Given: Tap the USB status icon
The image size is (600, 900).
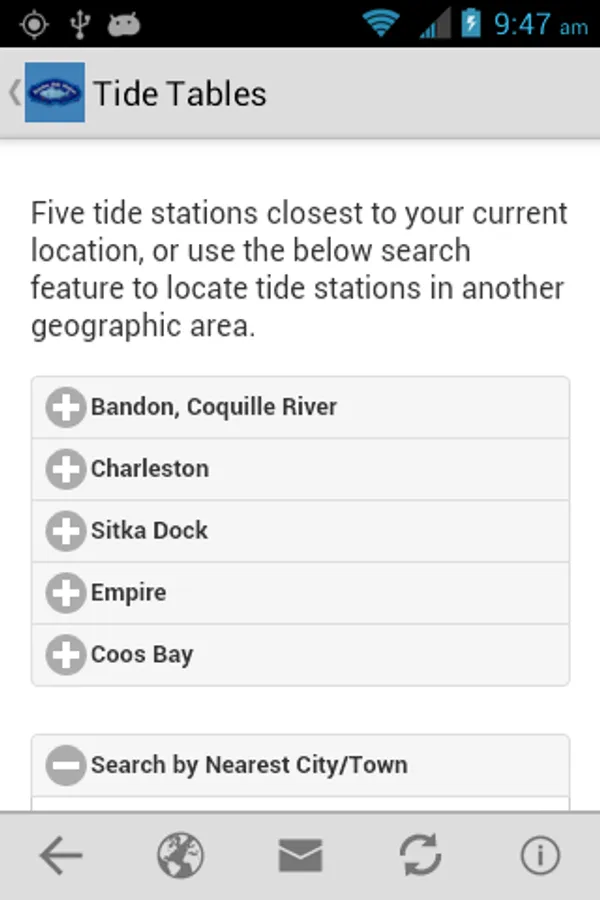Looking at the screenshot, I should coord(79,24).
